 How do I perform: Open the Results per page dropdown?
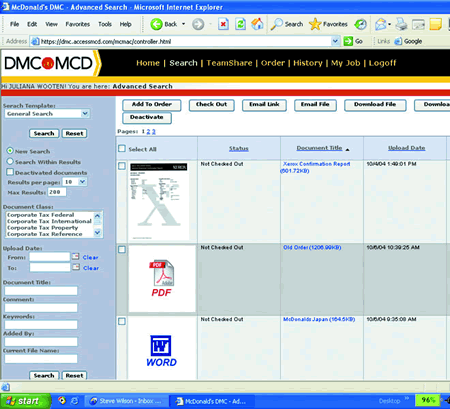82,182
